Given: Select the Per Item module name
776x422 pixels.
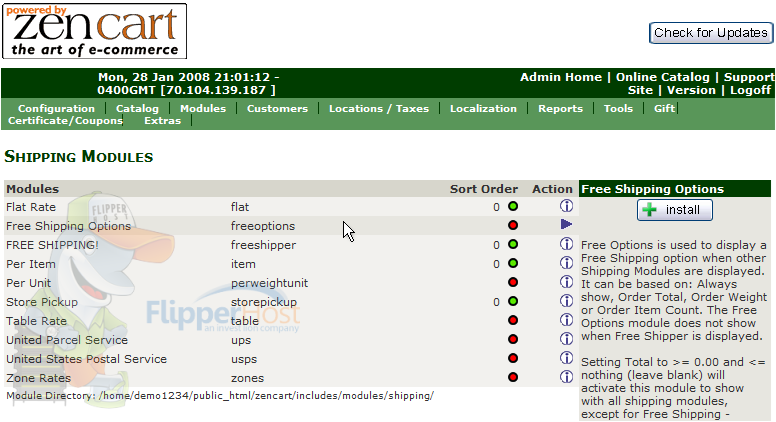Looking at the screenshot, I should [x=31, y=264].
